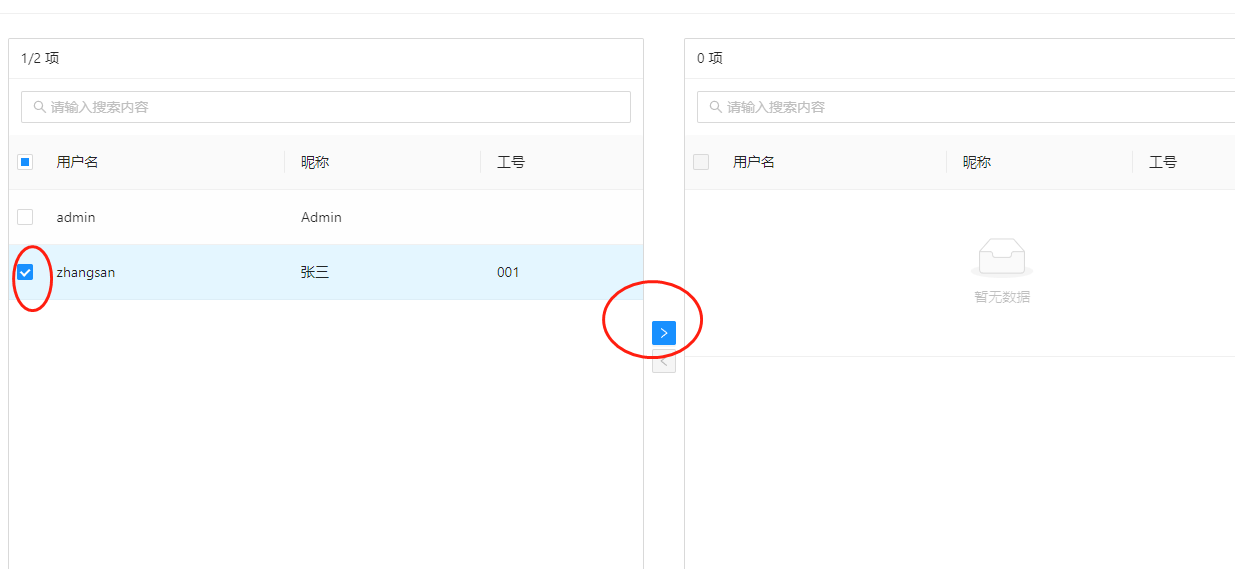Click the left table 工号 column header
The image size is (1235, 569).
(x=511, y=162)
